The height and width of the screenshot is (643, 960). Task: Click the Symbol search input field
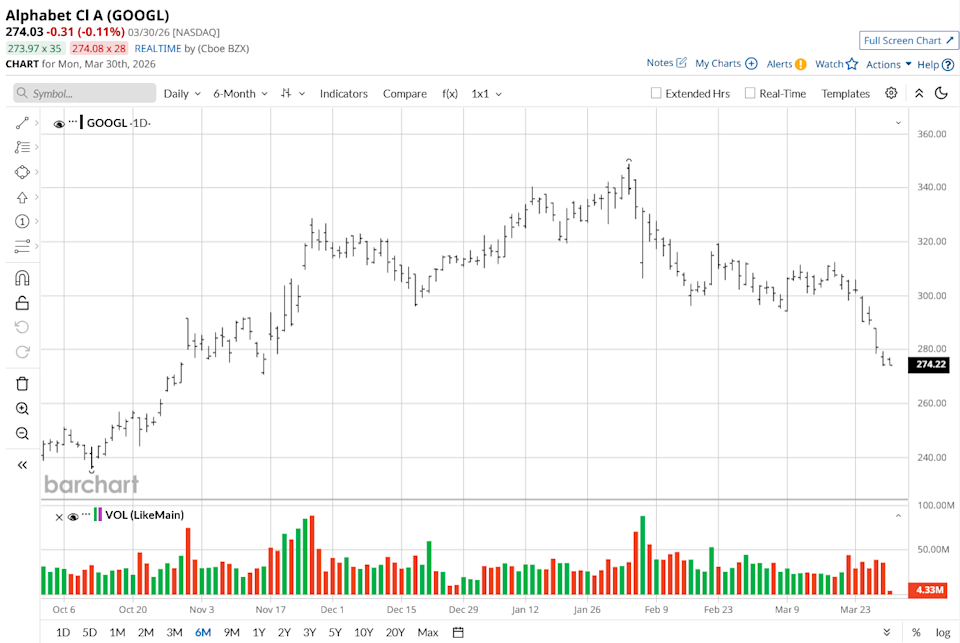(x=85, y=93)
